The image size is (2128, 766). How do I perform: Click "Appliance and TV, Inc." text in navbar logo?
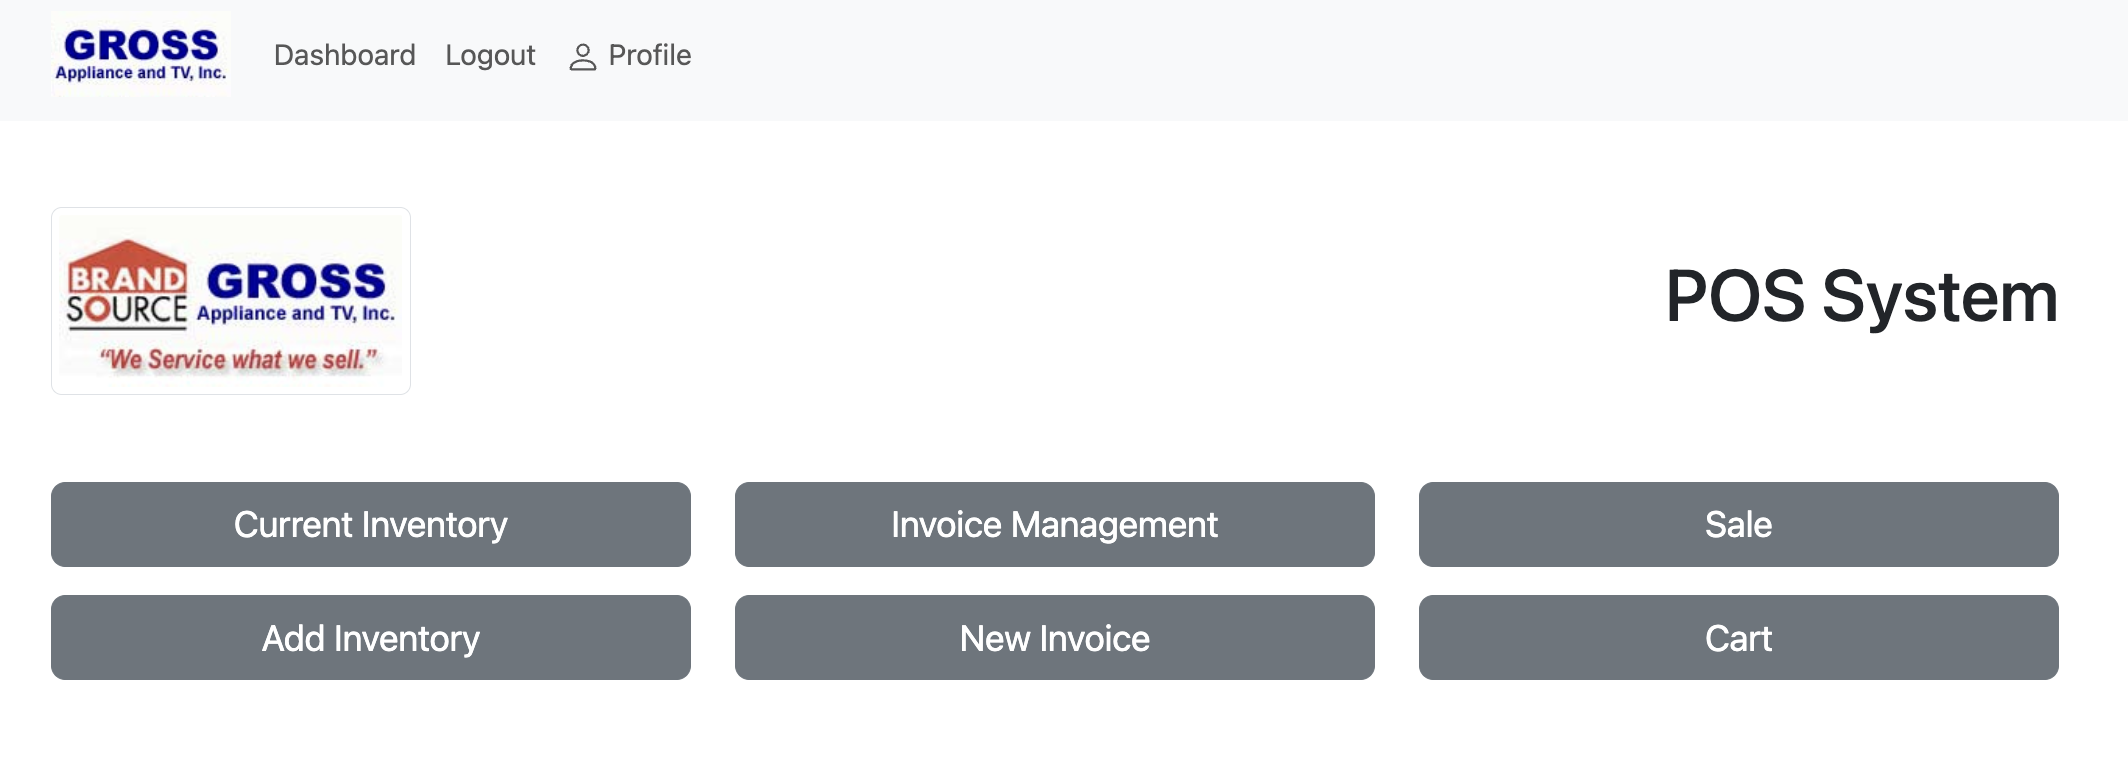[x=141, y=73]
